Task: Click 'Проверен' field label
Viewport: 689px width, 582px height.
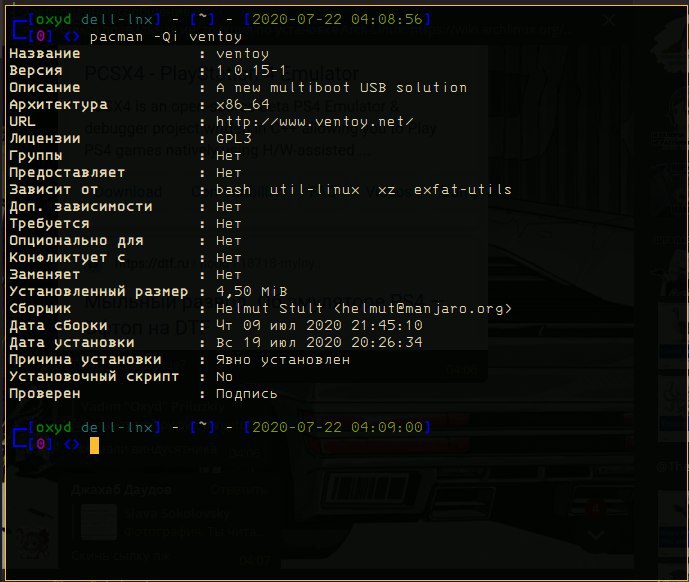Action: [45, 394]
